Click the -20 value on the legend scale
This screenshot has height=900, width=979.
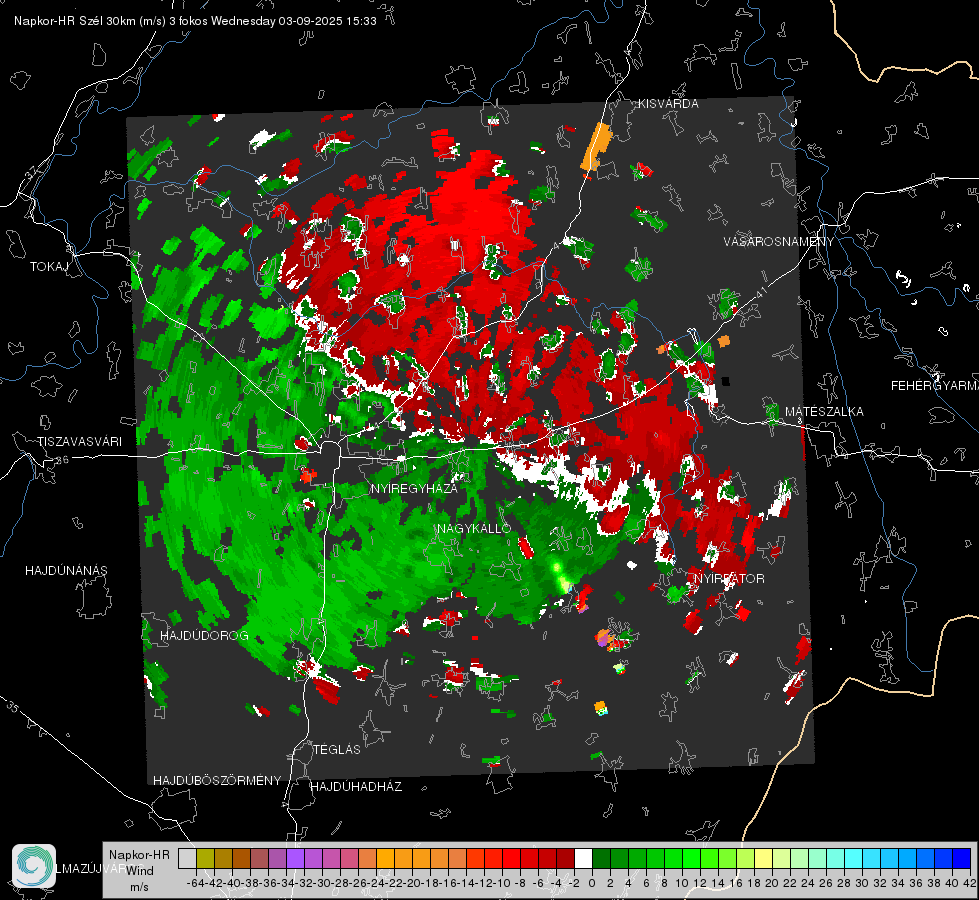tap(412, 884)
